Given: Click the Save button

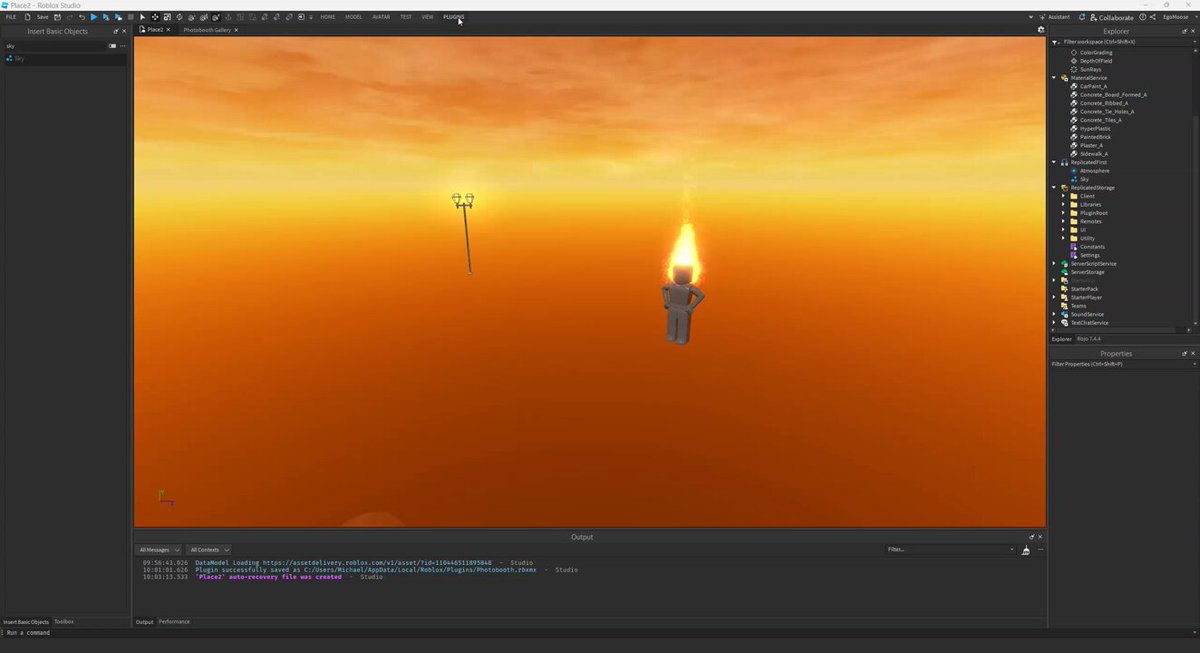Looking at the screenshot, I should (42, 17).
